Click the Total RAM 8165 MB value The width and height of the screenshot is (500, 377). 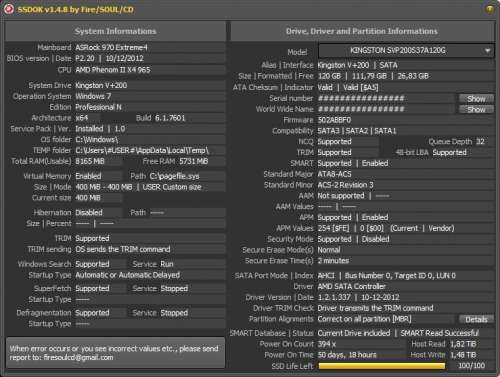pyautogui.click(x=90, y=161)
